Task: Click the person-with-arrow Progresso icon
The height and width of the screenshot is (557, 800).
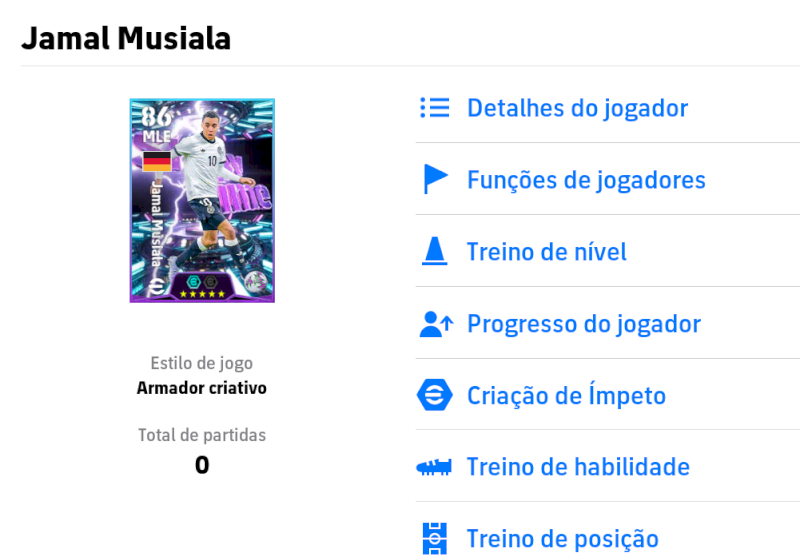Action: 436,324
